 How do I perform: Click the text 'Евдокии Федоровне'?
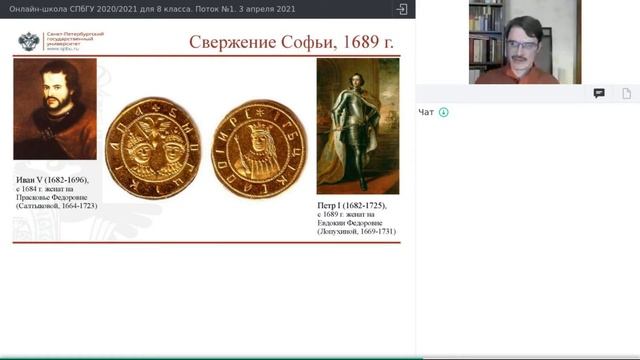coord(350,223)
